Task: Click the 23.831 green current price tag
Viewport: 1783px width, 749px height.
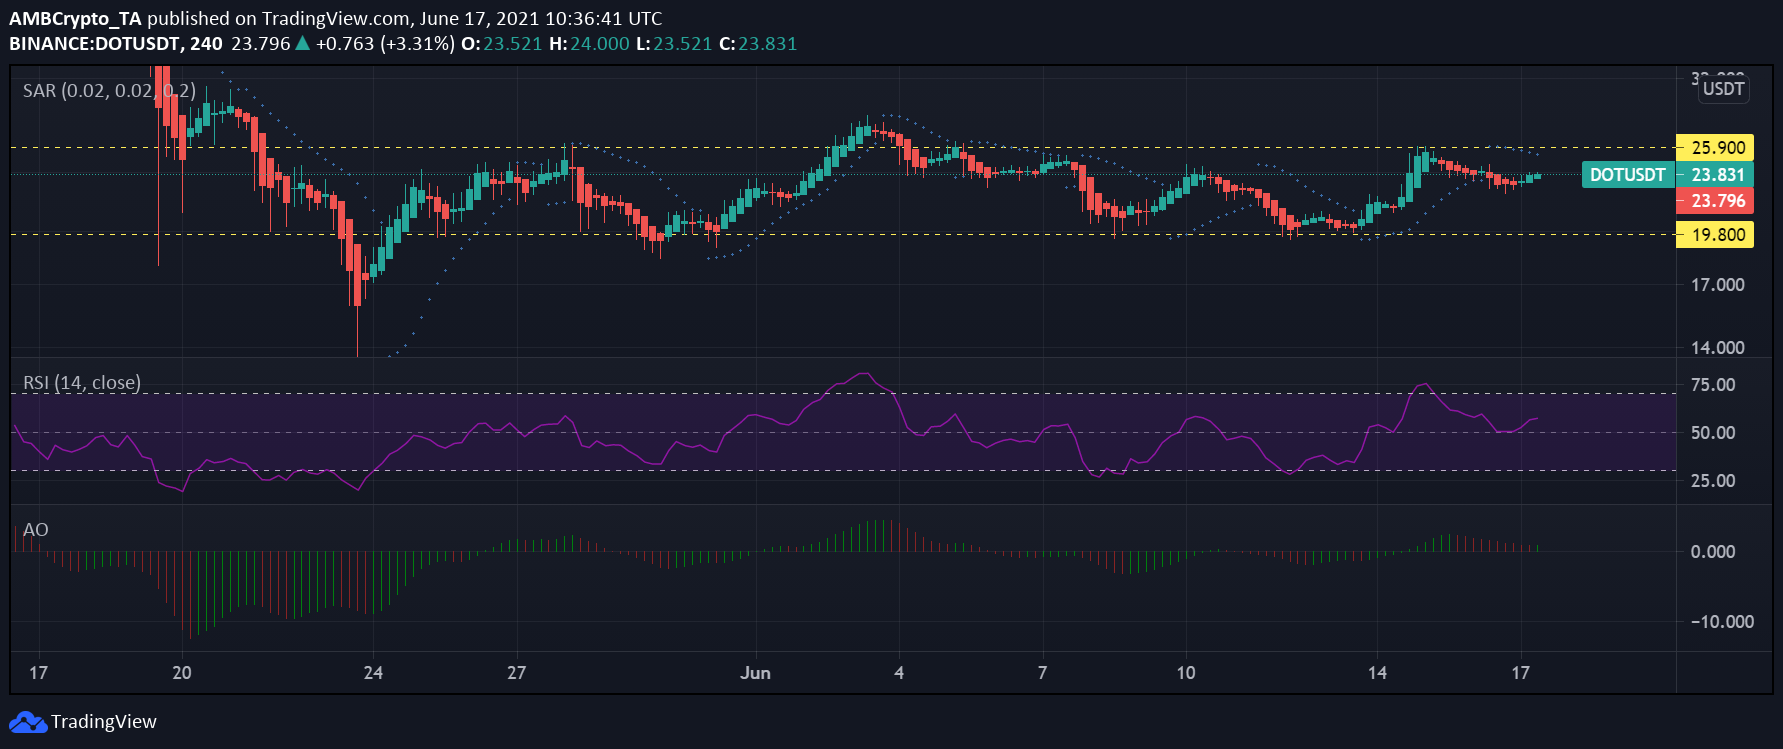Action: click(1714, 175)
